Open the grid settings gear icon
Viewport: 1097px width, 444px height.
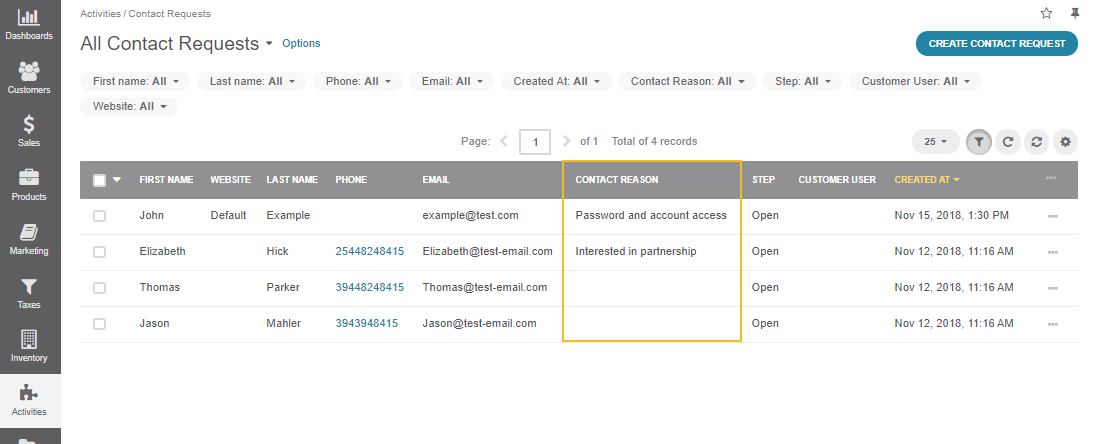pyautogui.click(x=1065, y=142)
